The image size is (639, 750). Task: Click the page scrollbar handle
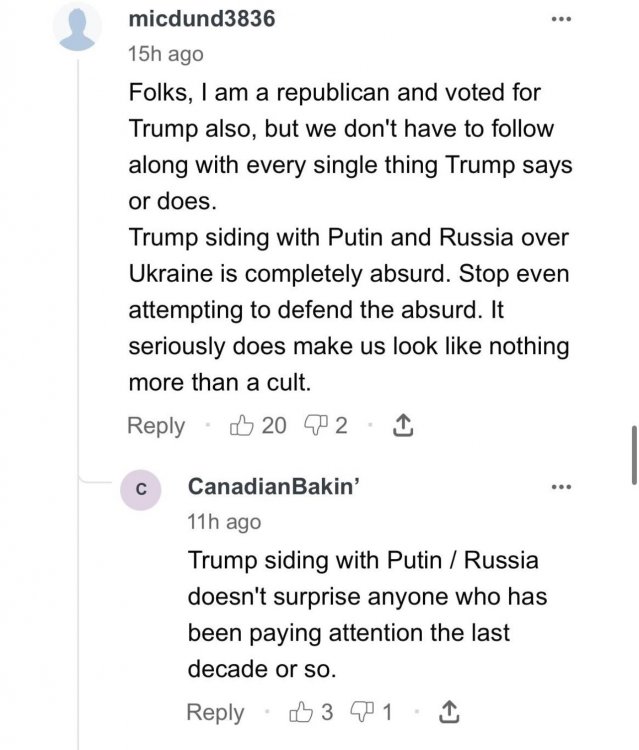633,453
